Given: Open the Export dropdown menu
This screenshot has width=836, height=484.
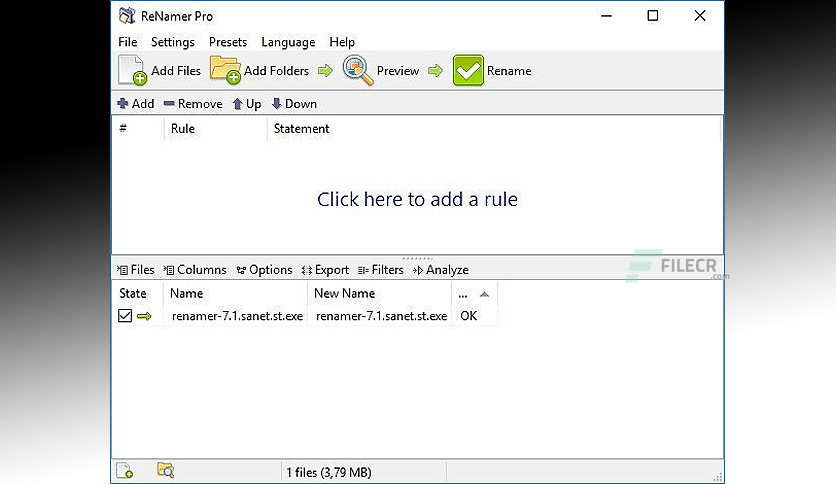Looking at the screenshot, I should pyautogui.click(x=325, y=270).
